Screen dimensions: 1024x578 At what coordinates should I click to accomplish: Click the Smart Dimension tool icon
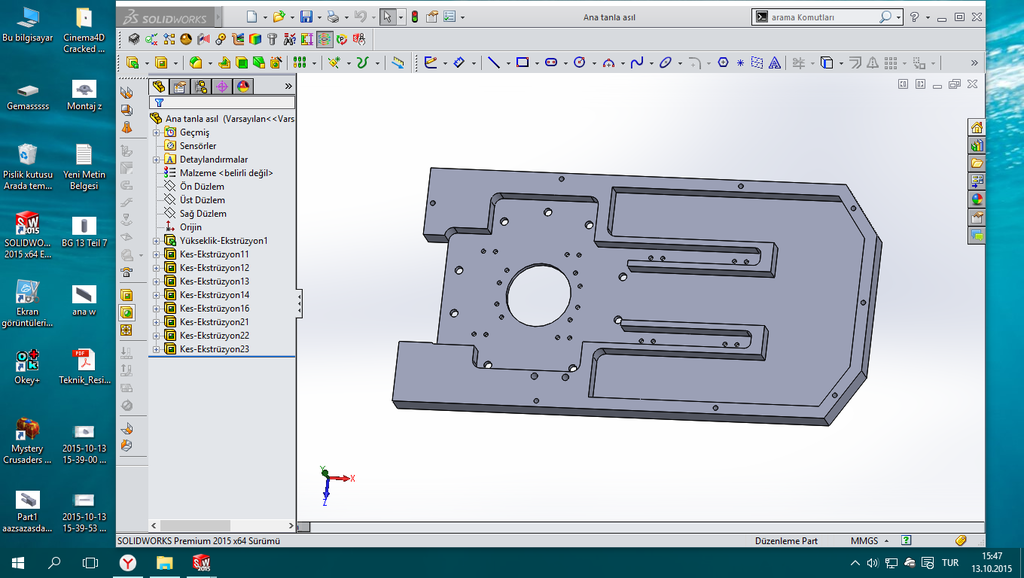pos(459,62)
